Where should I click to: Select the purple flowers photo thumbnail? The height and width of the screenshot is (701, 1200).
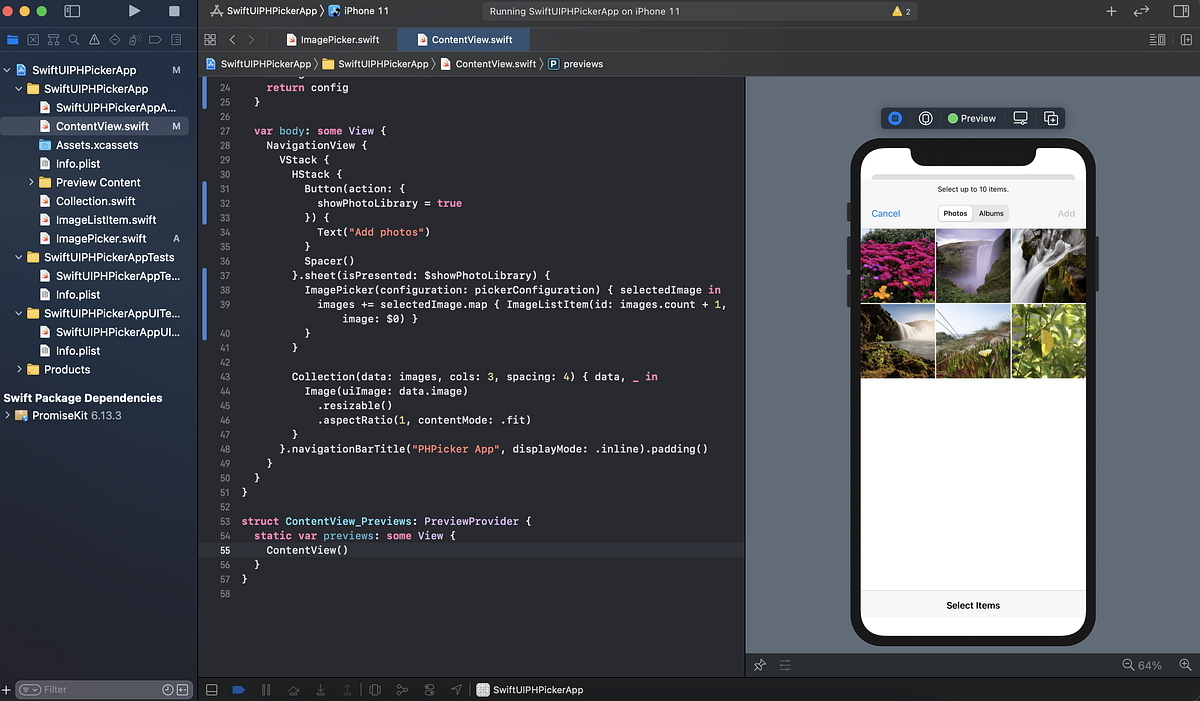click(897, 265)
